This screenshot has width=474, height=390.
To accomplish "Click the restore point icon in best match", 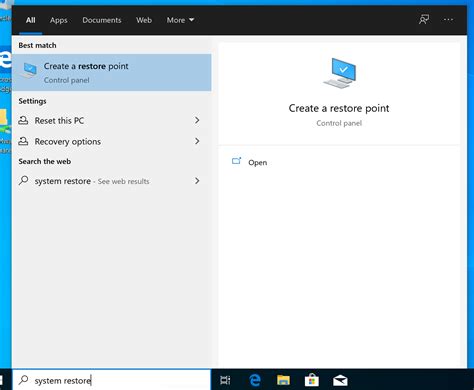I will pyautogui.click(x=29, y=71).
